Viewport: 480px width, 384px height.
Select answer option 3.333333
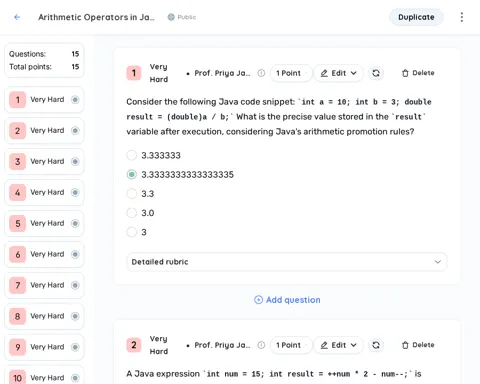132,155
